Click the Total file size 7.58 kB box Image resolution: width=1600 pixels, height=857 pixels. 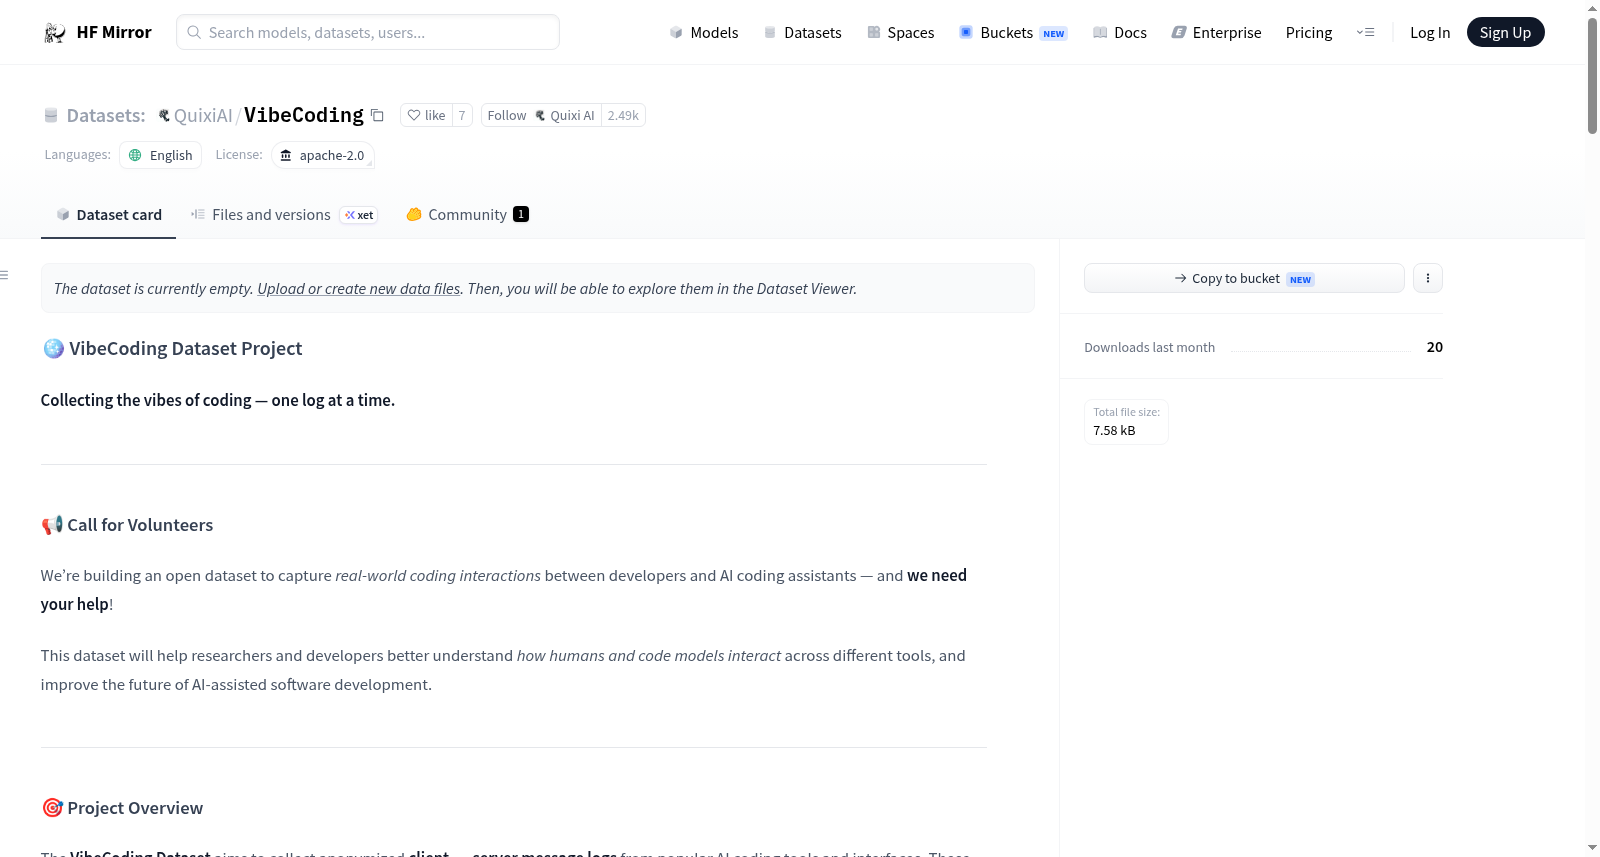[x=1126, y=422]
